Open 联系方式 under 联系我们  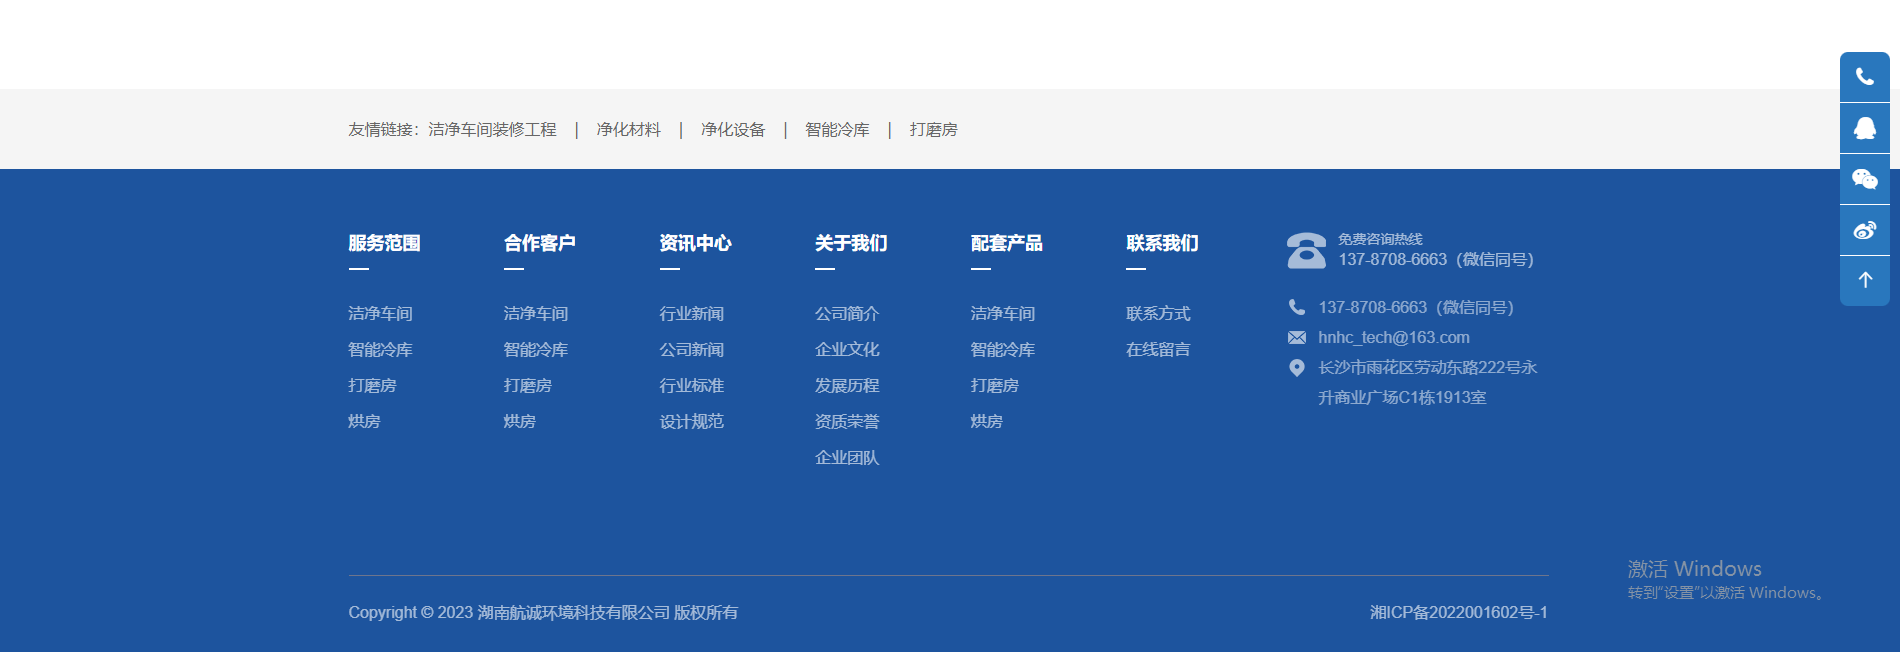(1158, 314)
